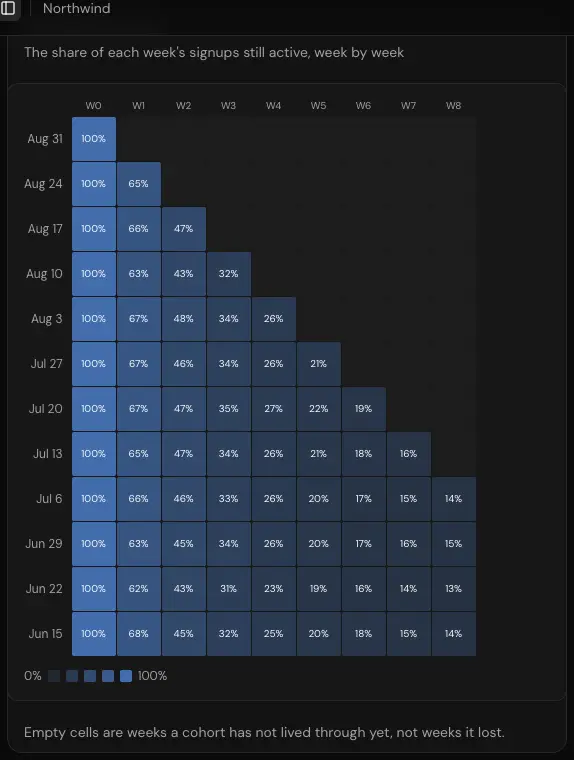Pick the Aug 10 W3 32% cell

[229, 274]
